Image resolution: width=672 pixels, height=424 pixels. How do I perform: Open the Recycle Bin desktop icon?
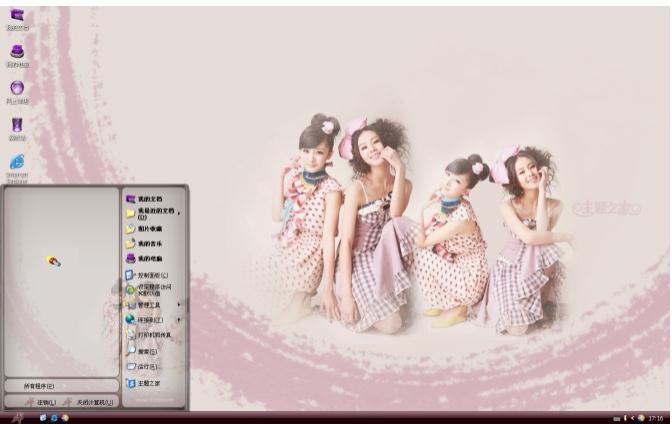click(x=17, y=129)
